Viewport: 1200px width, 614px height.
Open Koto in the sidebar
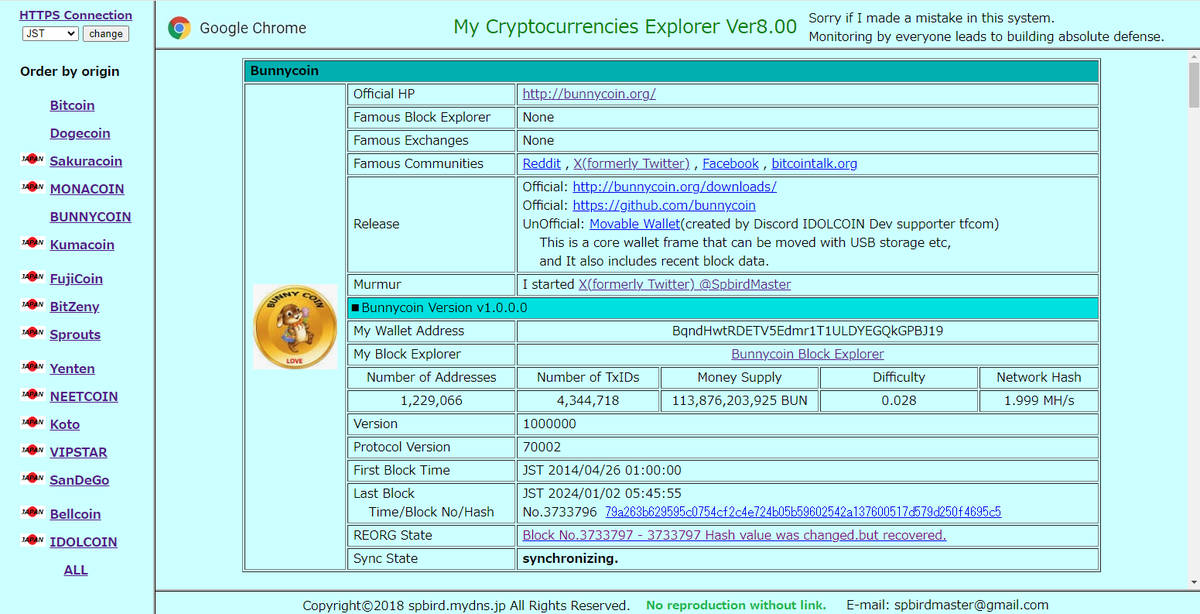[65, 425]
